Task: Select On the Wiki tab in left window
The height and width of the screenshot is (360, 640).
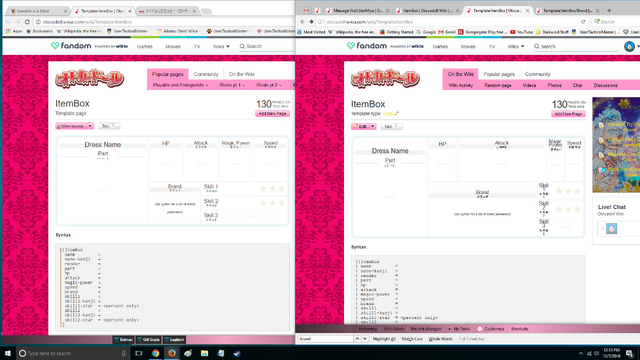Action: (x=242, y=74)
